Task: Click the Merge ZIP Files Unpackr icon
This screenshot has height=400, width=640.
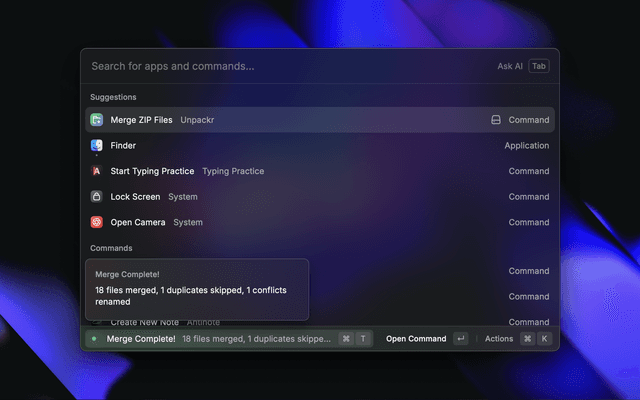Action: click(97, 120)
